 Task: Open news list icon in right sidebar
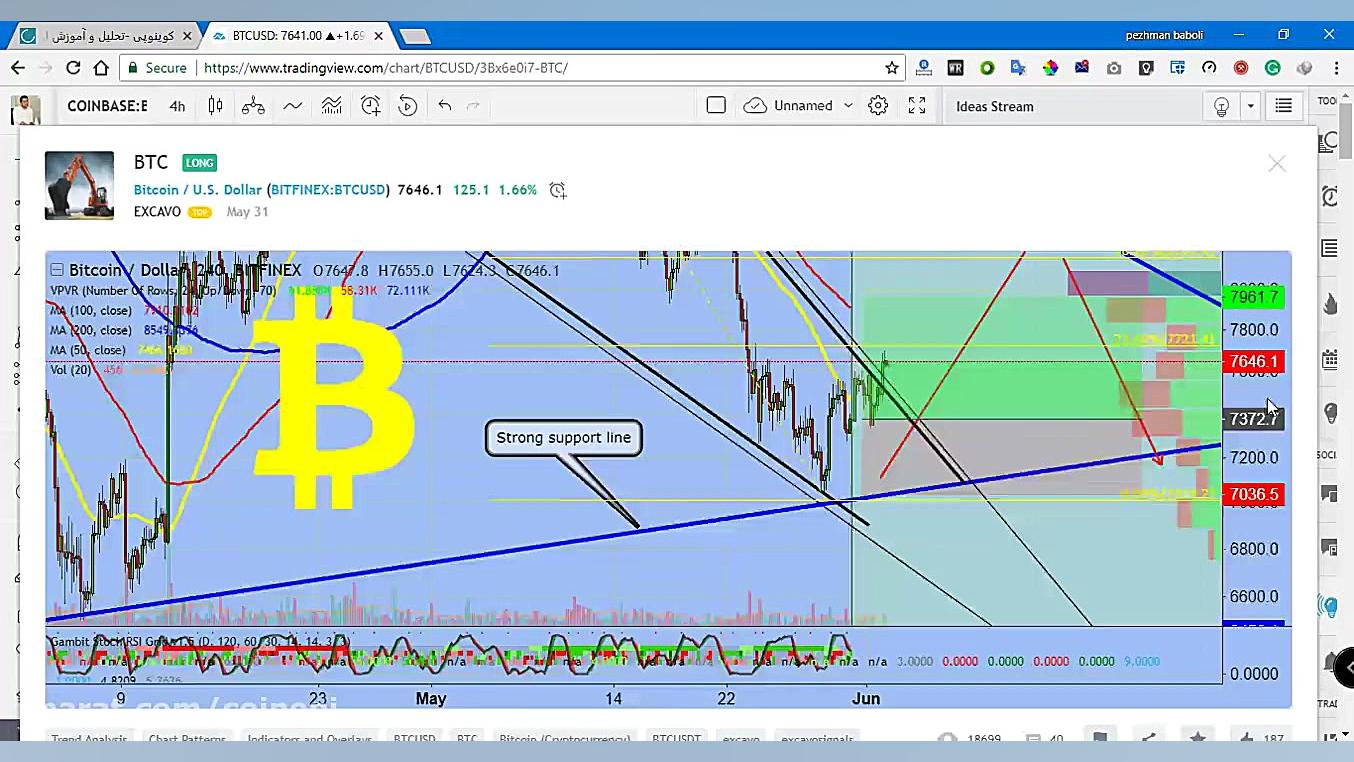pos(1330,248)
